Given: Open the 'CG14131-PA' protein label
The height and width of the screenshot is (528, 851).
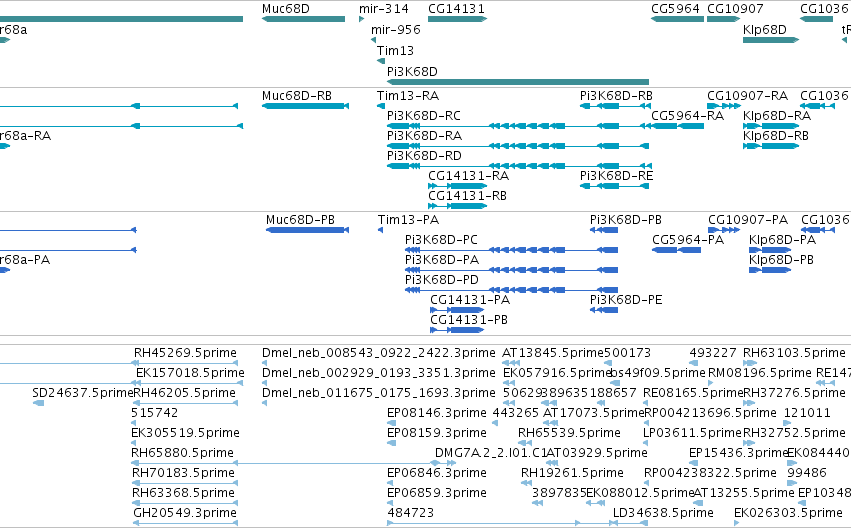Looking at the screenshot, I should pos(470,300).
